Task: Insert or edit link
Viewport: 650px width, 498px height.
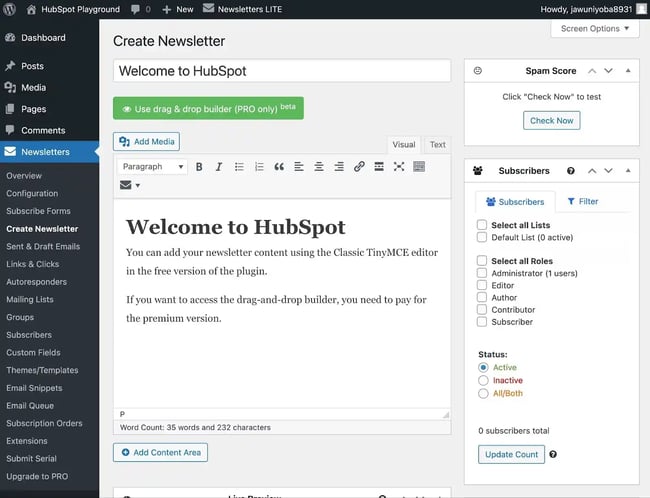Action: tap(359, 167)
